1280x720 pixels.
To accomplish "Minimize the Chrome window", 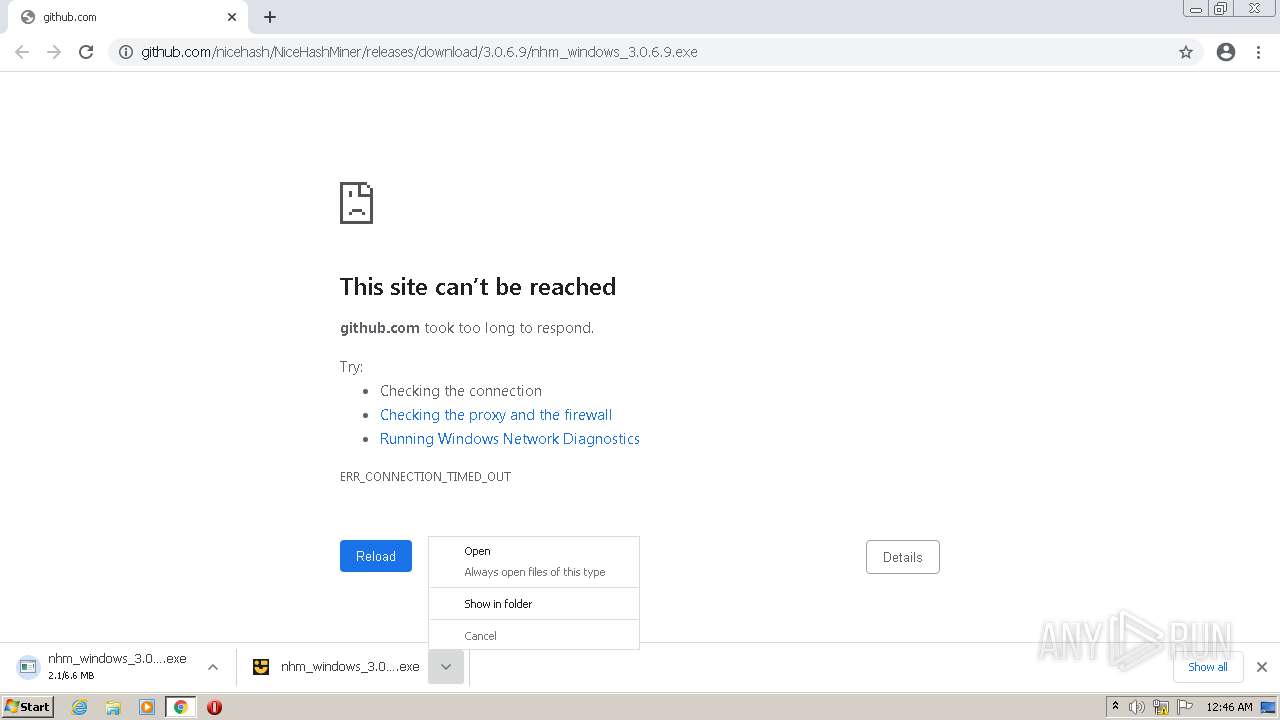I will click(1195, 9).
